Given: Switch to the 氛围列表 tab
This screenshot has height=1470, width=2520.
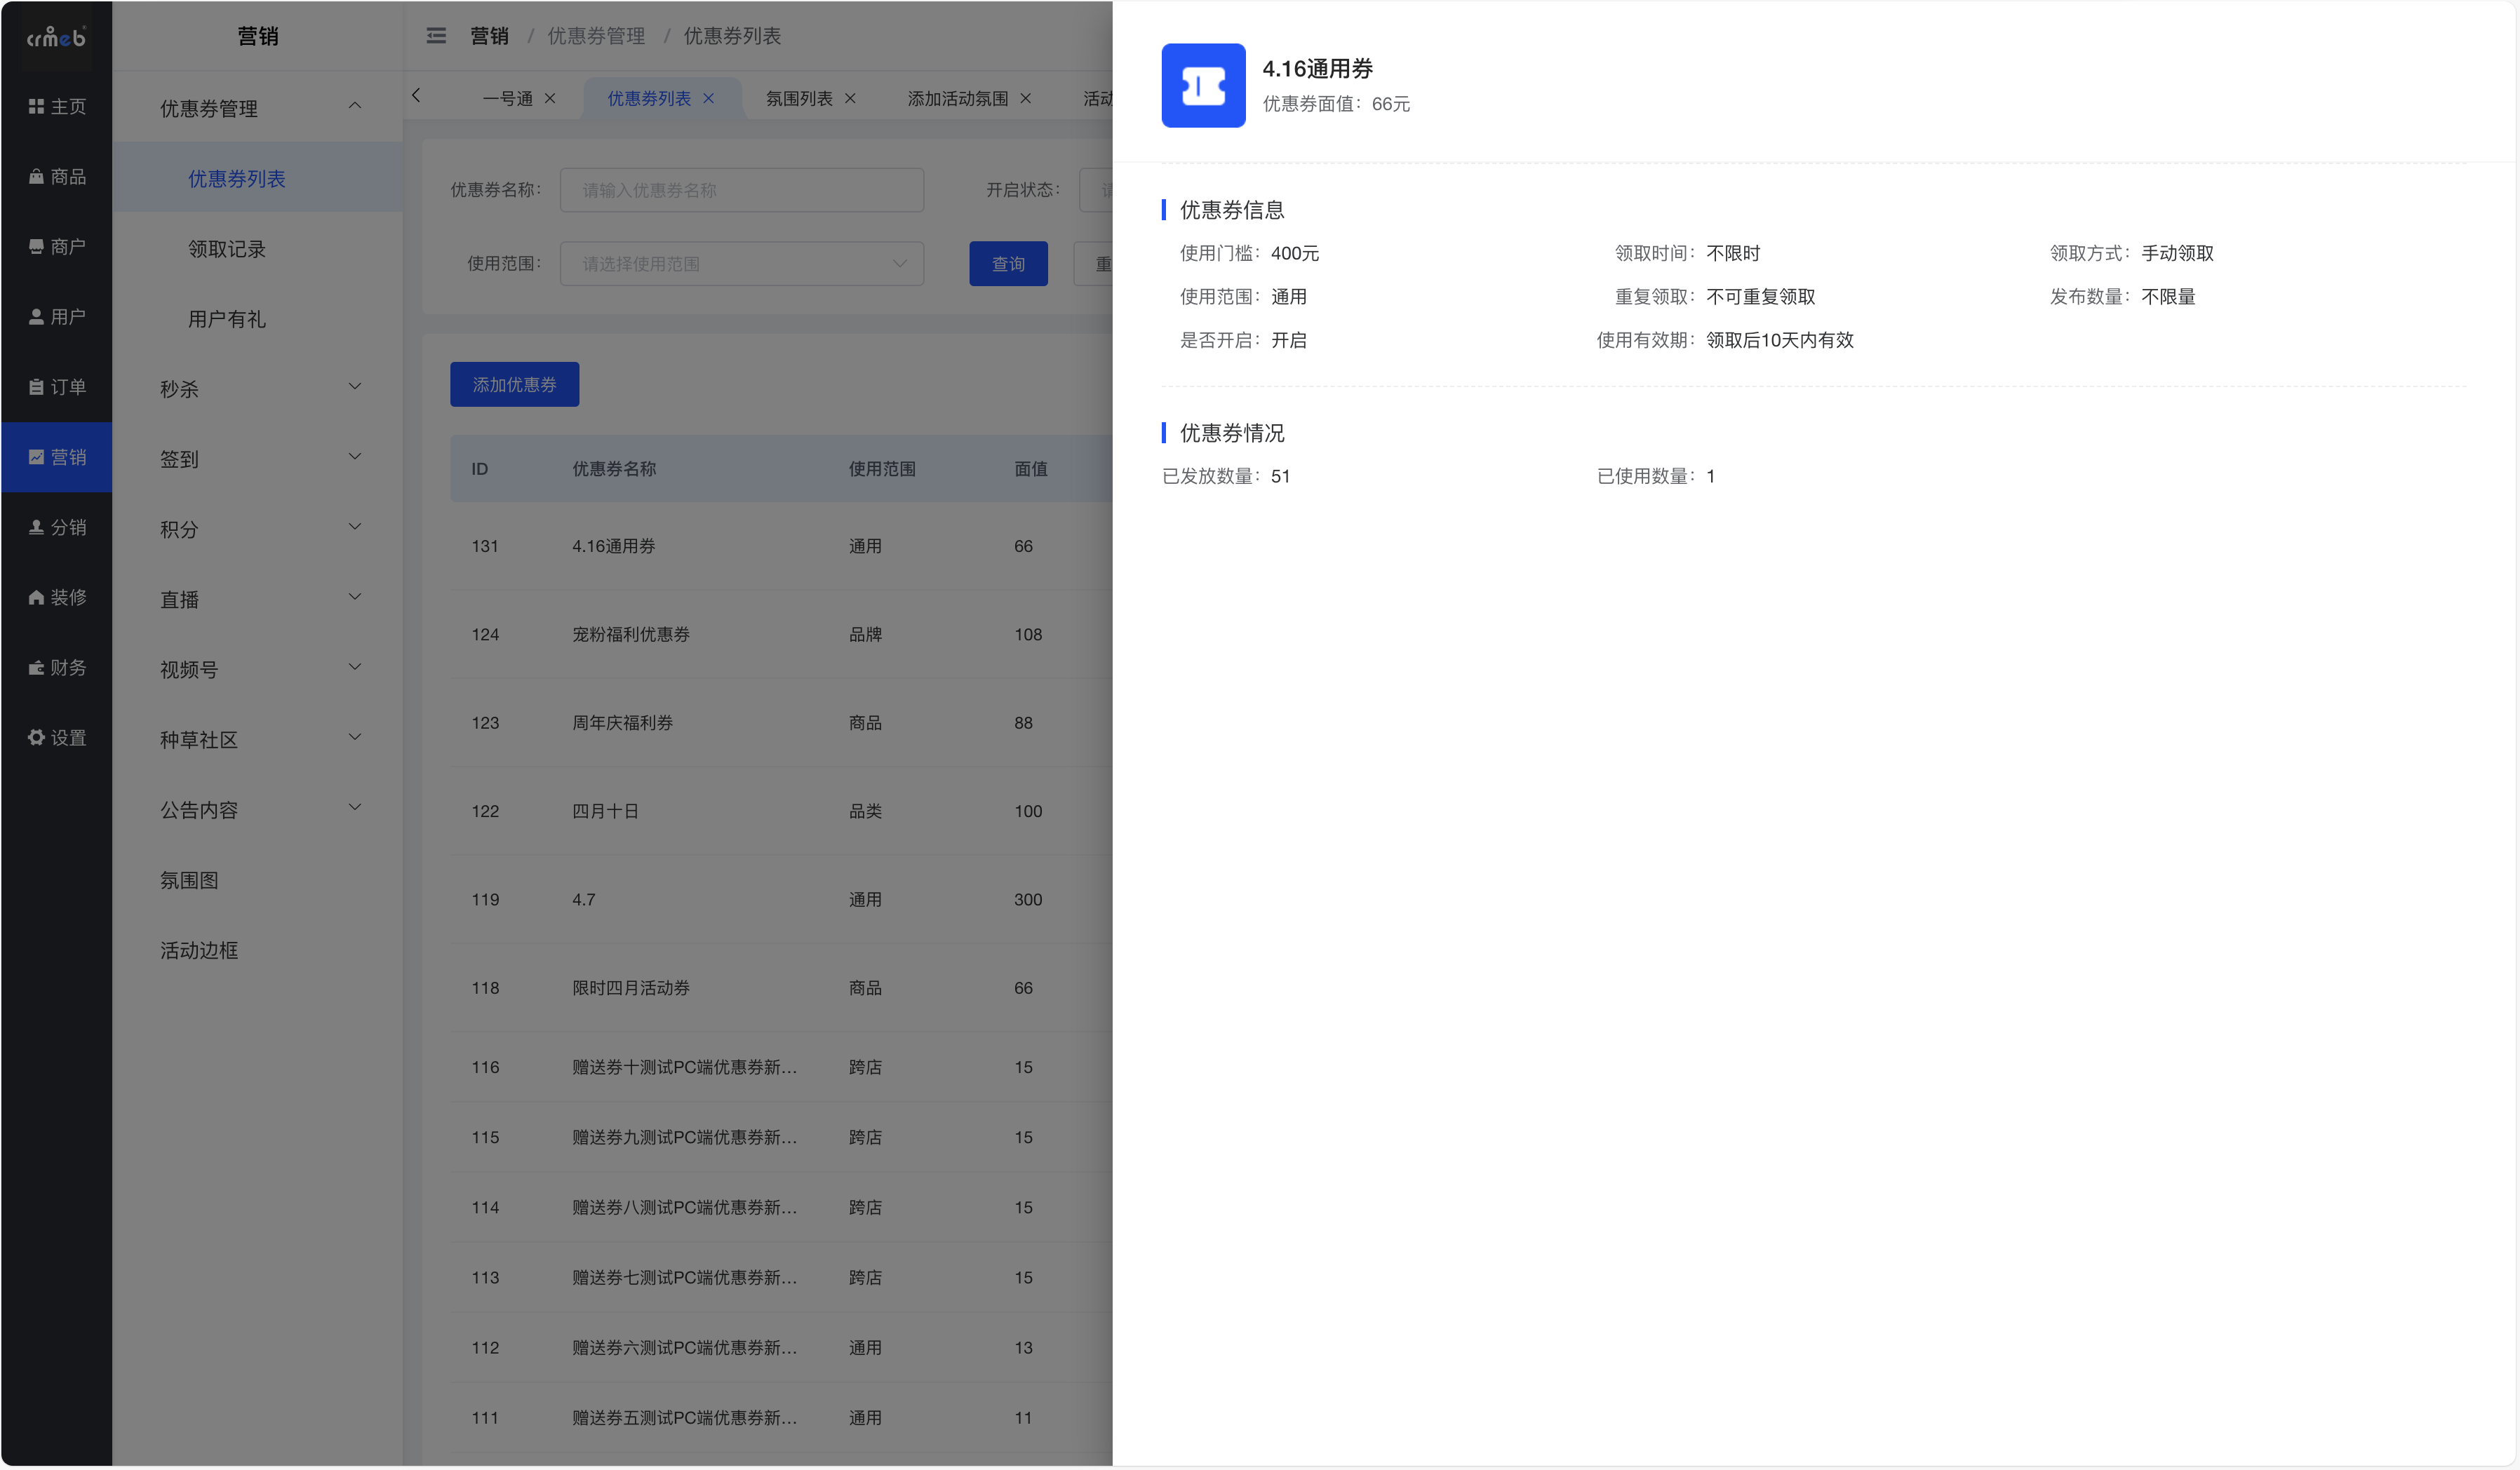Looking at the screenshot, I should (x=800, y=97).
